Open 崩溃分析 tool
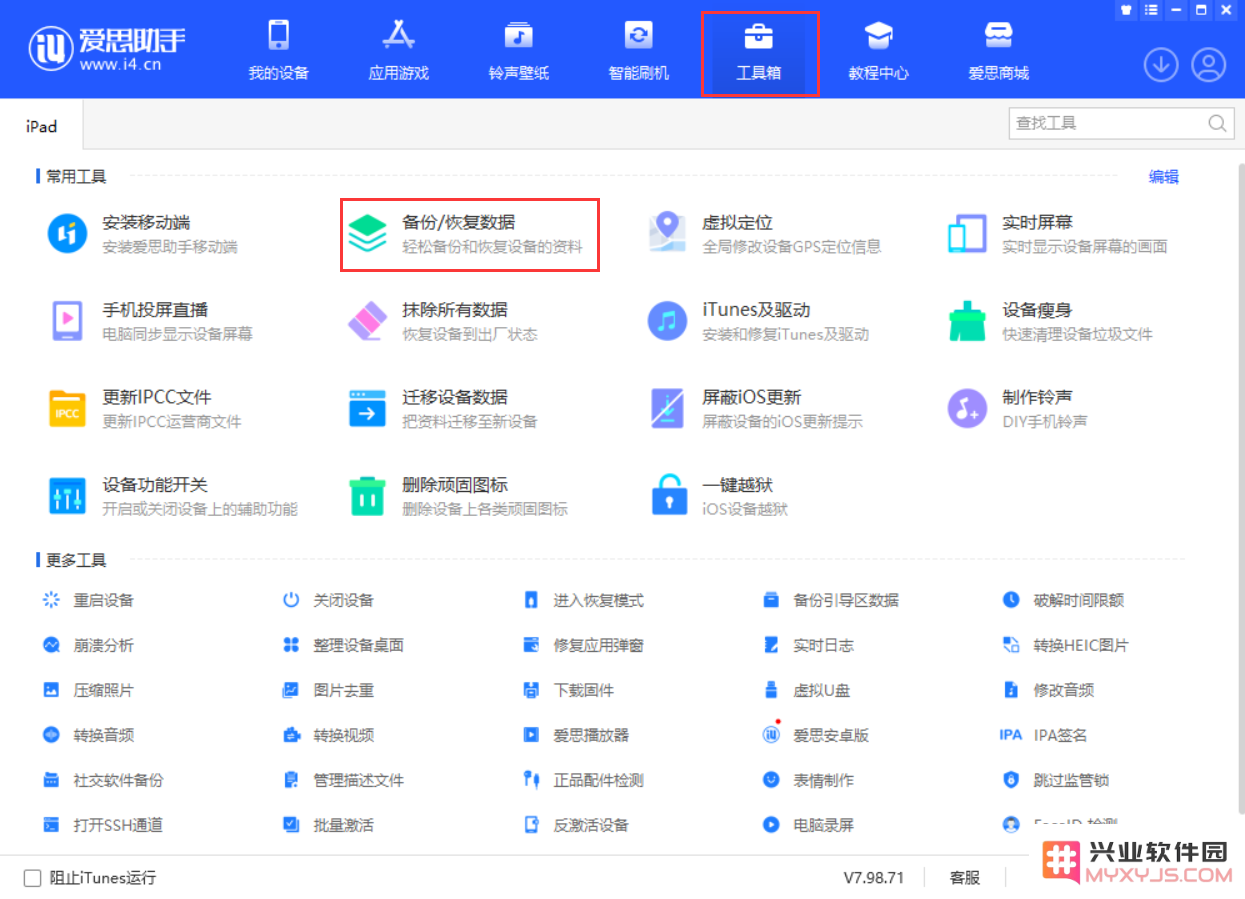1245x899 pixels. click(88, 645)
